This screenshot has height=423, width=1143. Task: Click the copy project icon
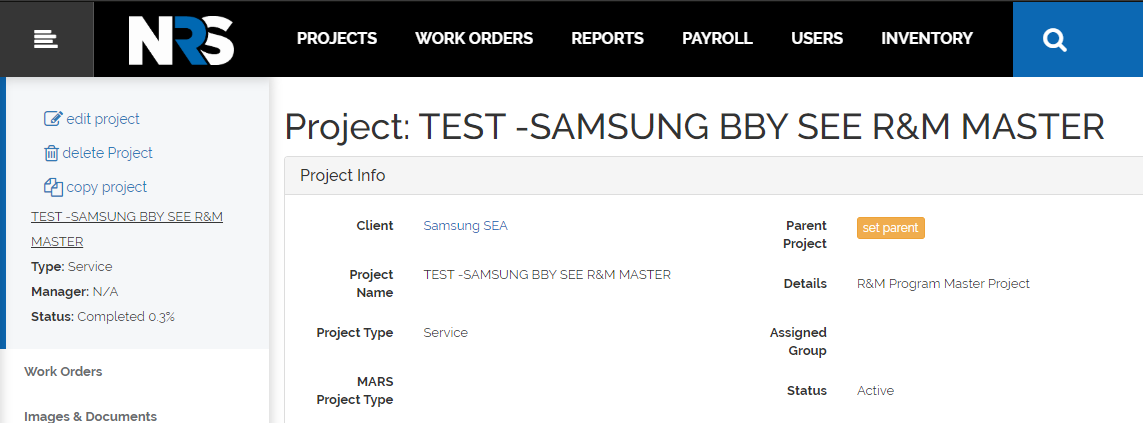click(x=53, y=187)
